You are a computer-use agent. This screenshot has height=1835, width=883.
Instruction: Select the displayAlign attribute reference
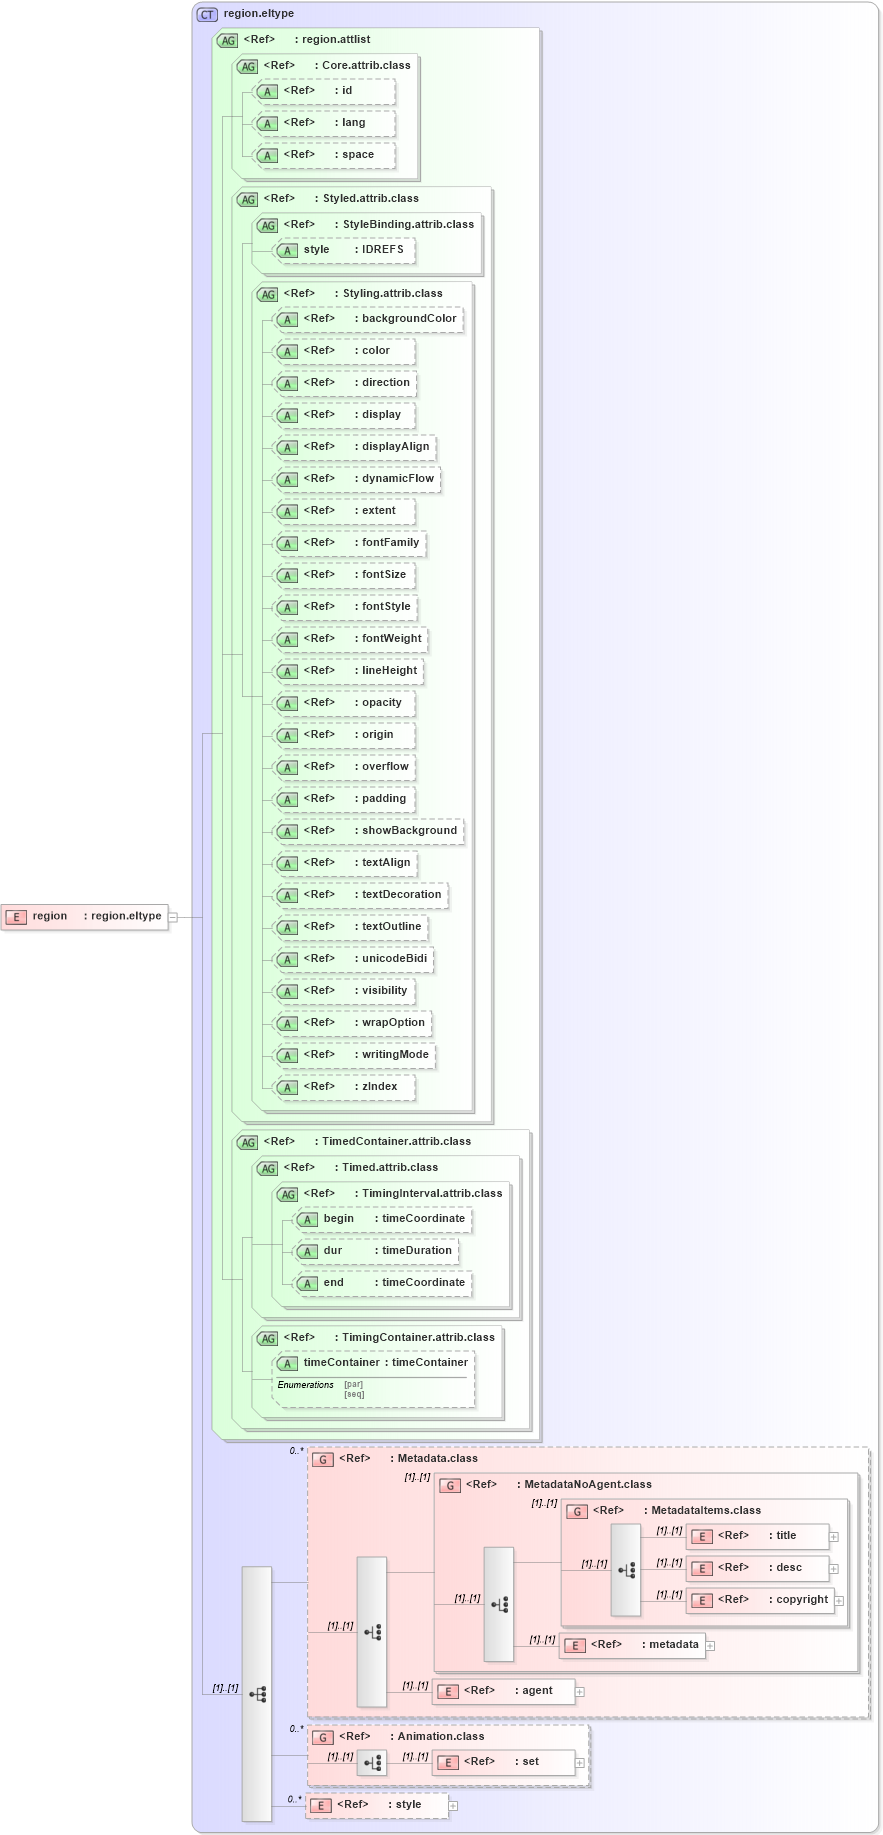[x=356, y=447]
